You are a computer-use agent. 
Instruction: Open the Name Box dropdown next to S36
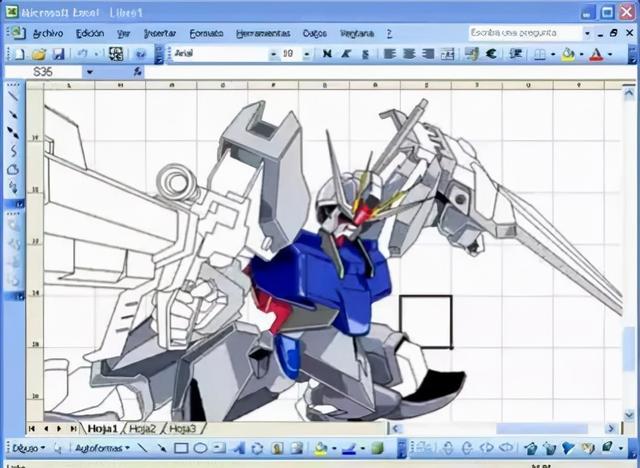(89, 72)
